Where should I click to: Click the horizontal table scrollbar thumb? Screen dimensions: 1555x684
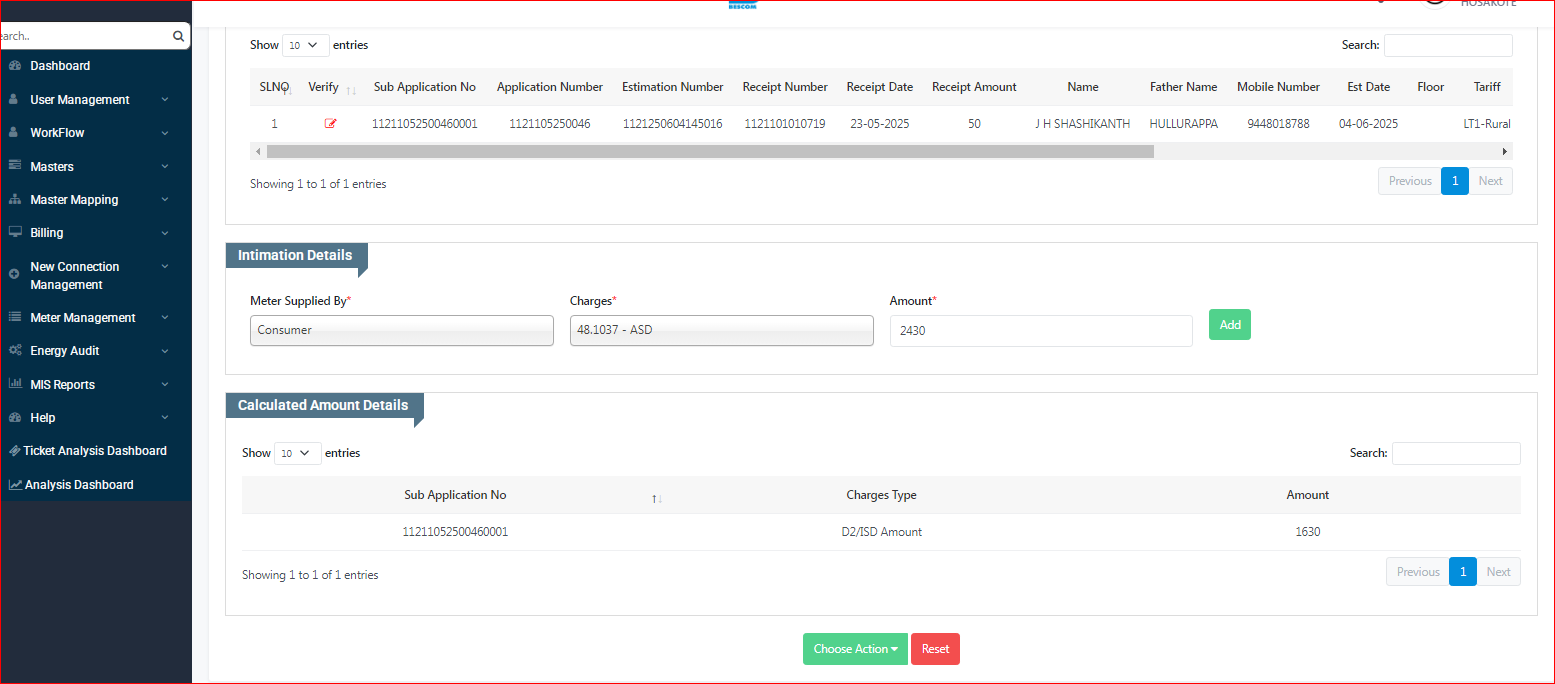click(710, 151)
